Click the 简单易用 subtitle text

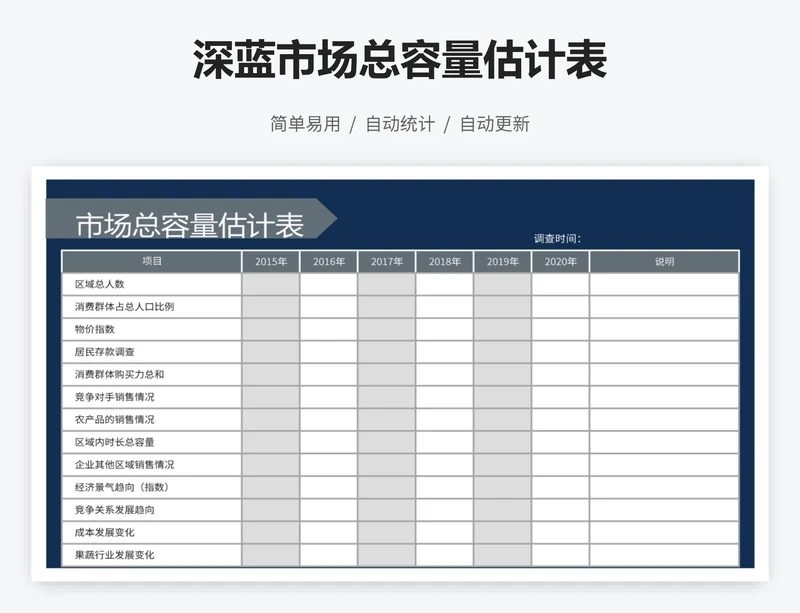coord(305,124)
